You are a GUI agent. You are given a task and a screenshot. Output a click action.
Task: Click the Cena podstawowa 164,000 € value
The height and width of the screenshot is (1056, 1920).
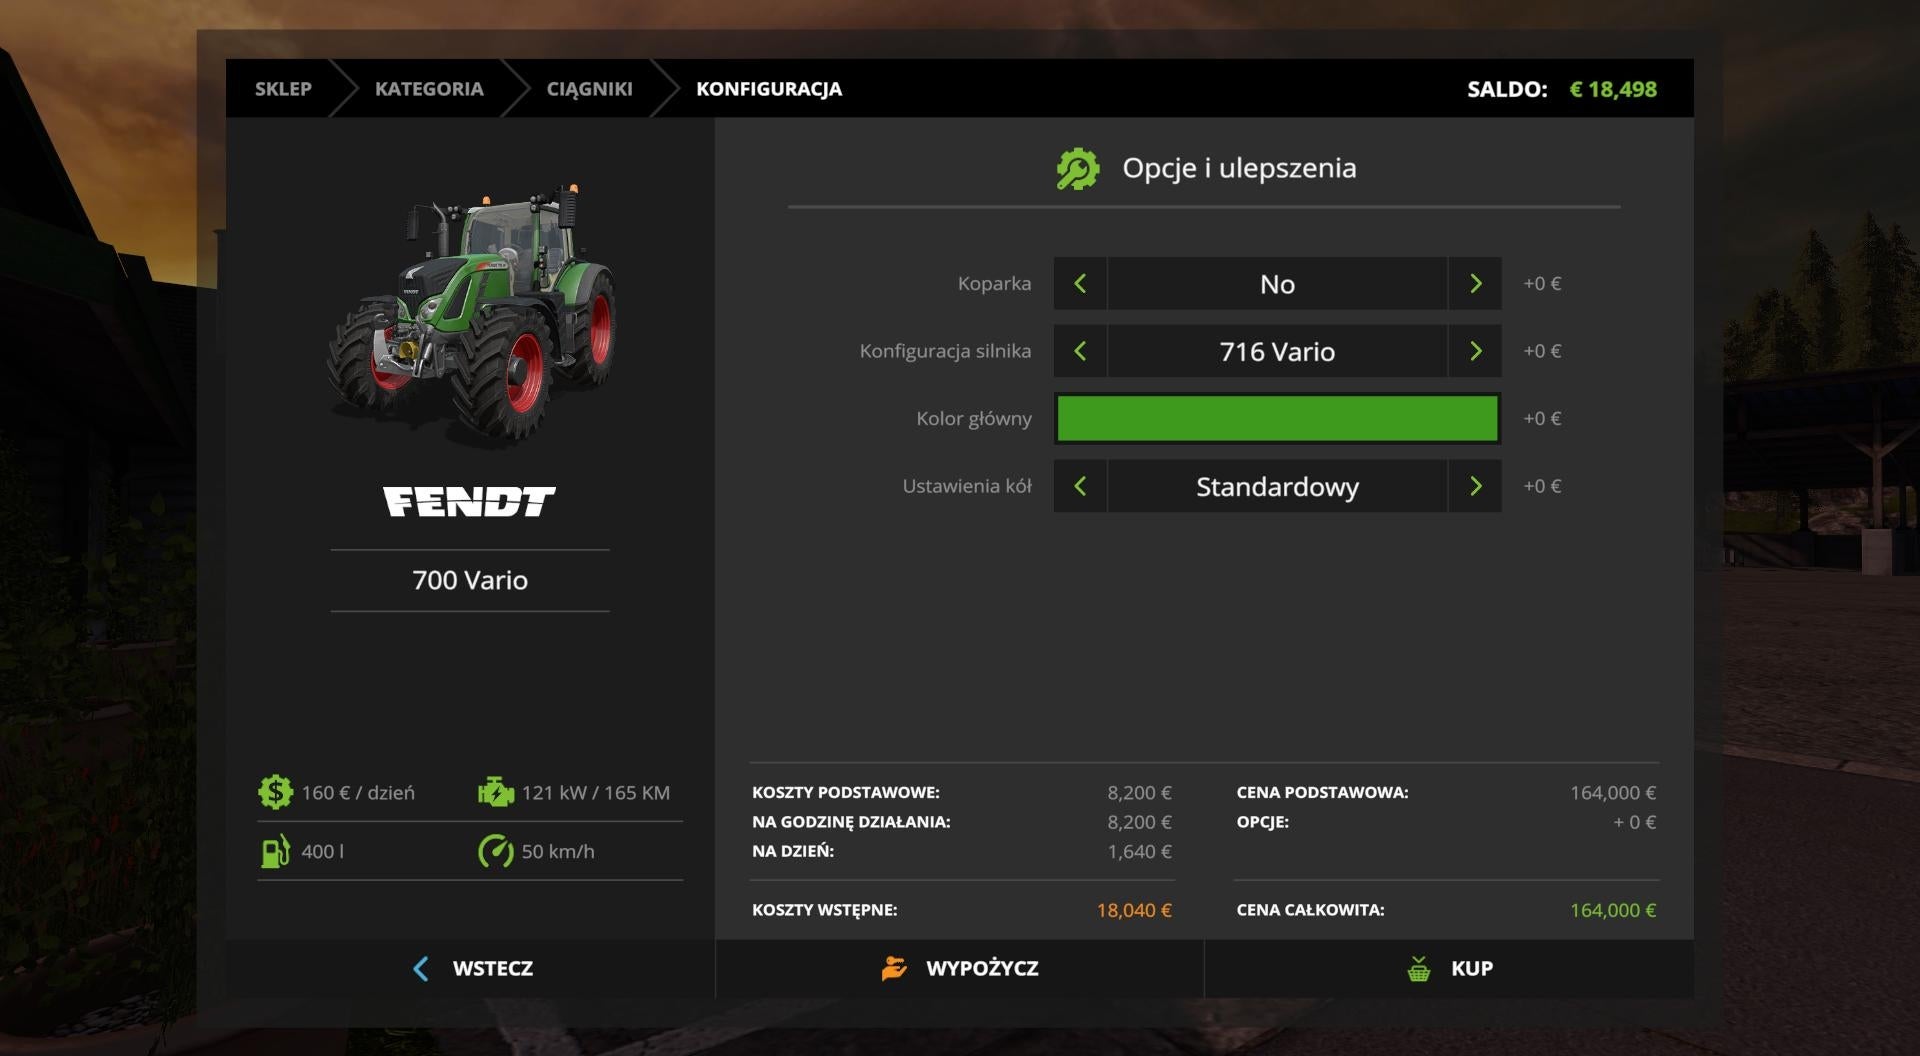1613,793
